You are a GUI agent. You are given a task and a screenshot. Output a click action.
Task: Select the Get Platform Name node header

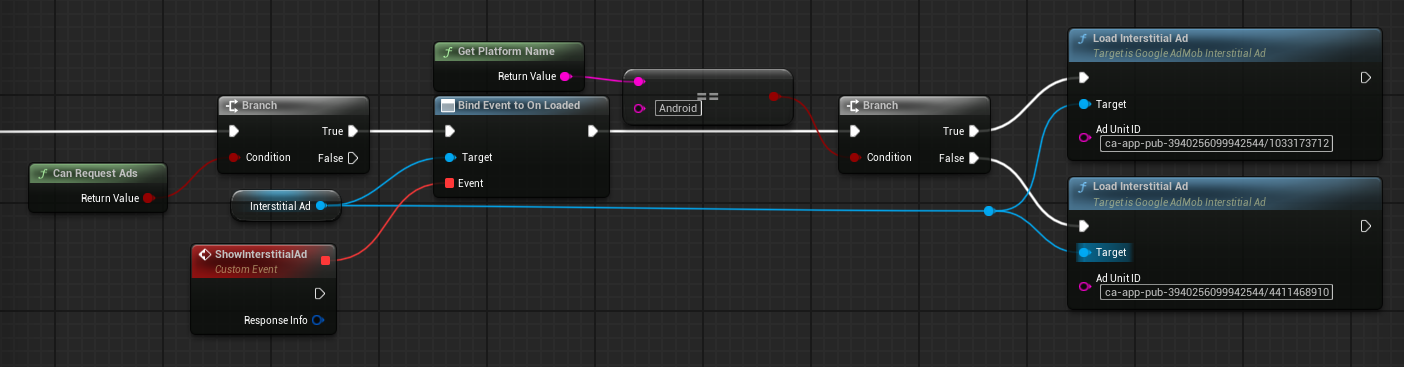point(508,51)
